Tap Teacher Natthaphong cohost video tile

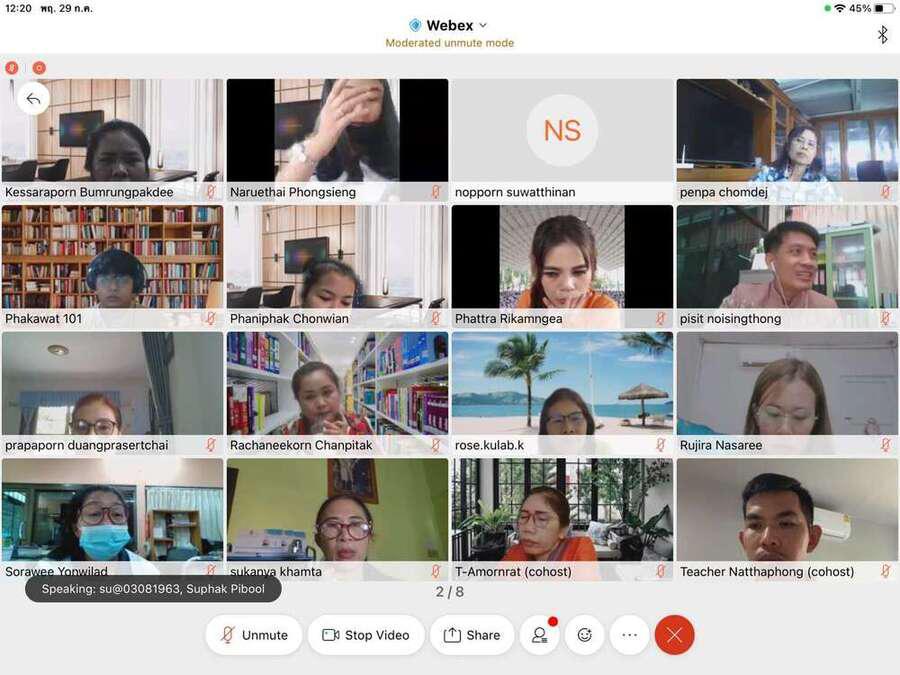point(787,510)
